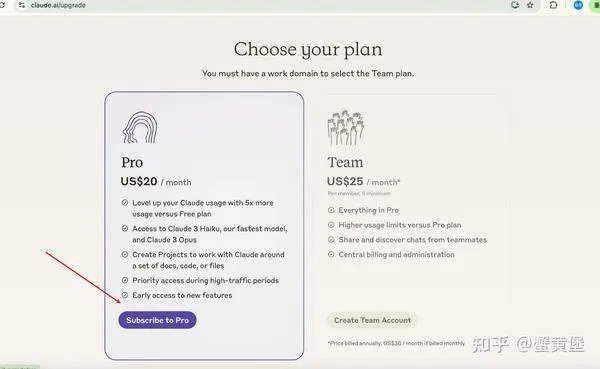600x369 pixels.
Task: Click the checkmark beside Everything in Pro
Action: [x=331, y=210]
